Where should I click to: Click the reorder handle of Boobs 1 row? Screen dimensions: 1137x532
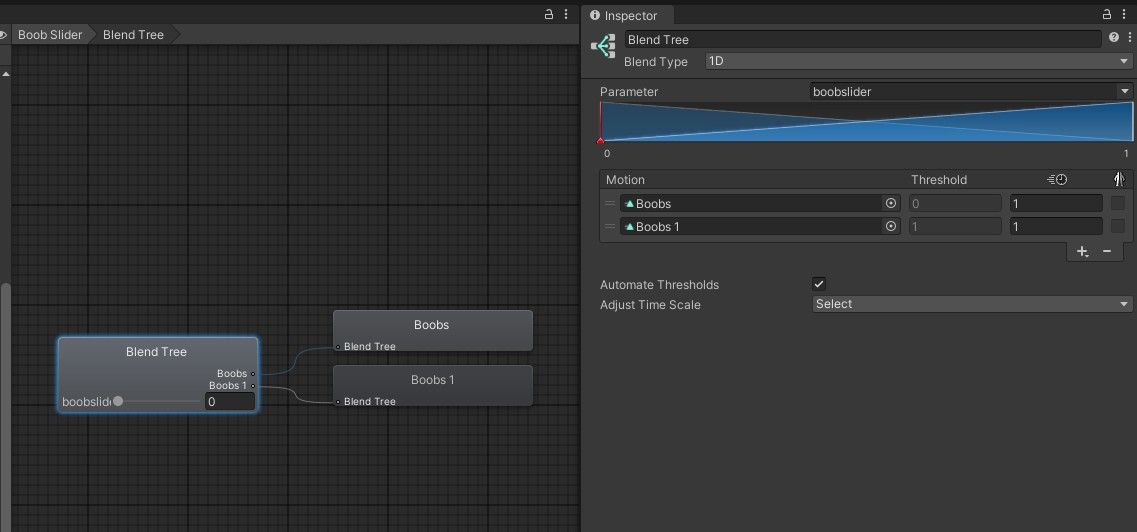pos(610,227)
